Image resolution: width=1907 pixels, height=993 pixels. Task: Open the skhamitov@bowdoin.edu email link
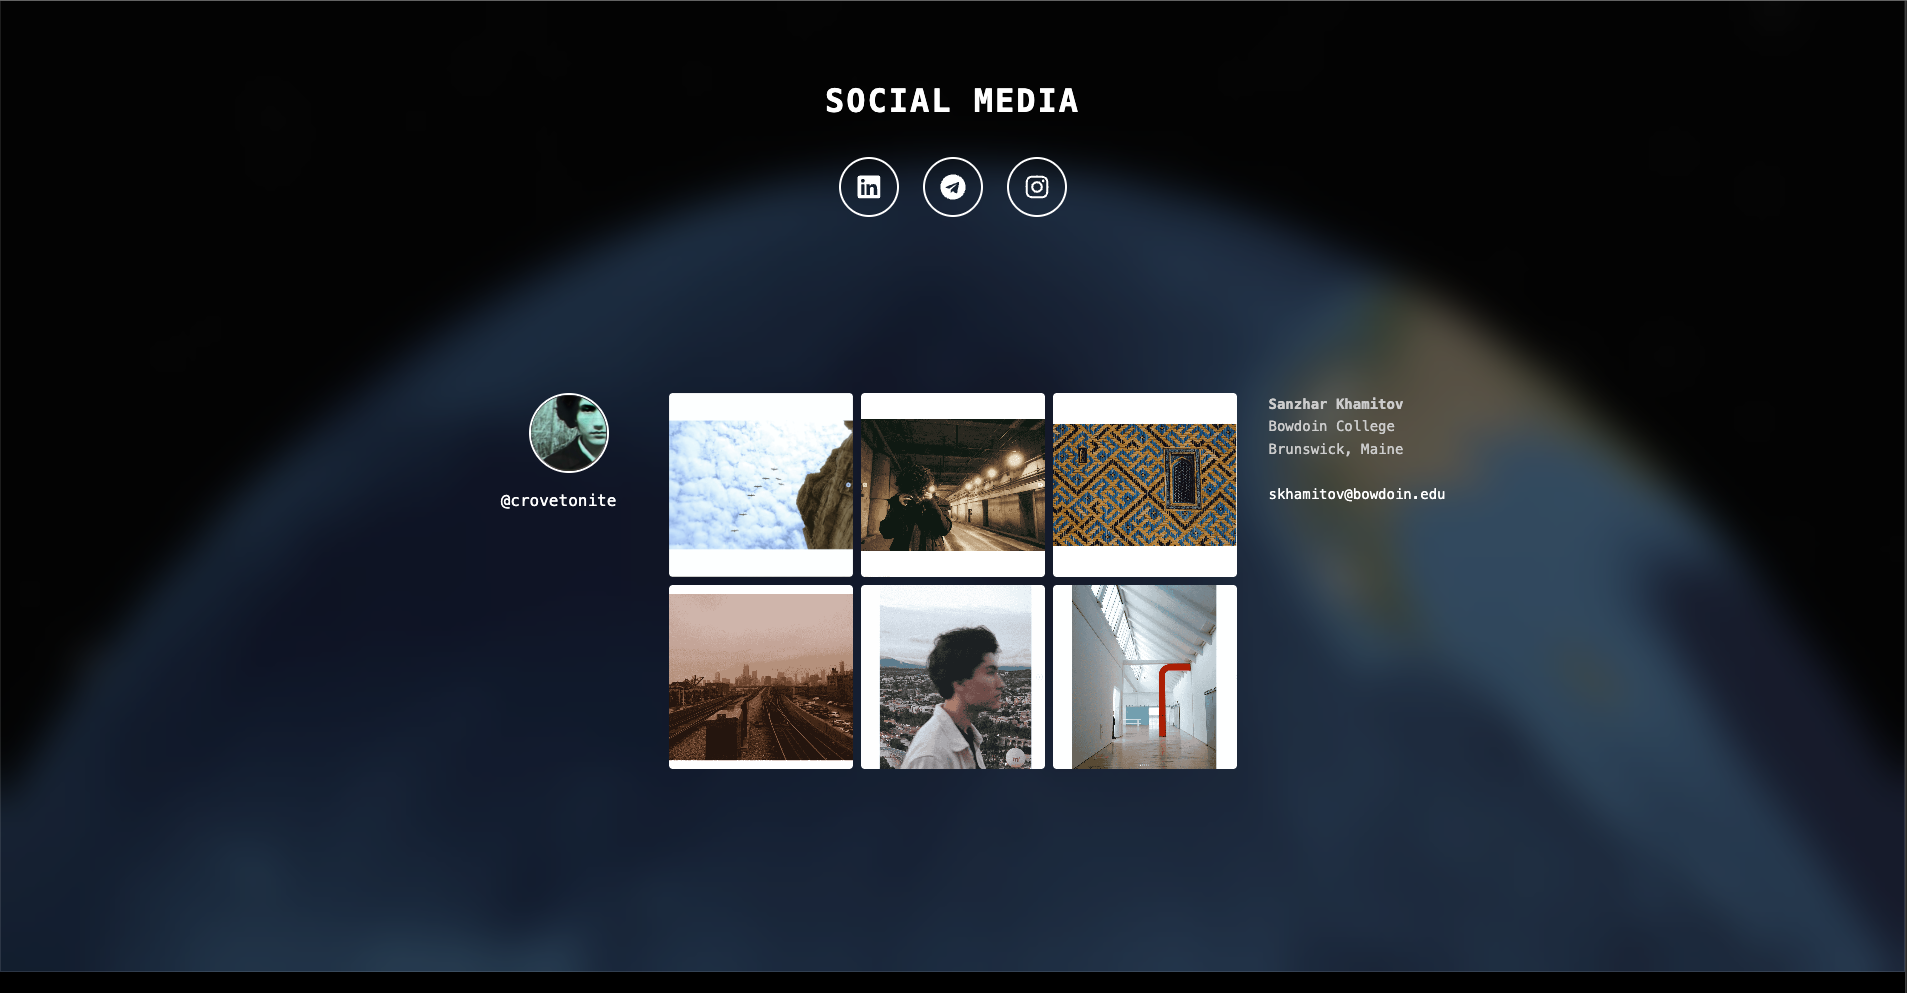pos(1356,494)
